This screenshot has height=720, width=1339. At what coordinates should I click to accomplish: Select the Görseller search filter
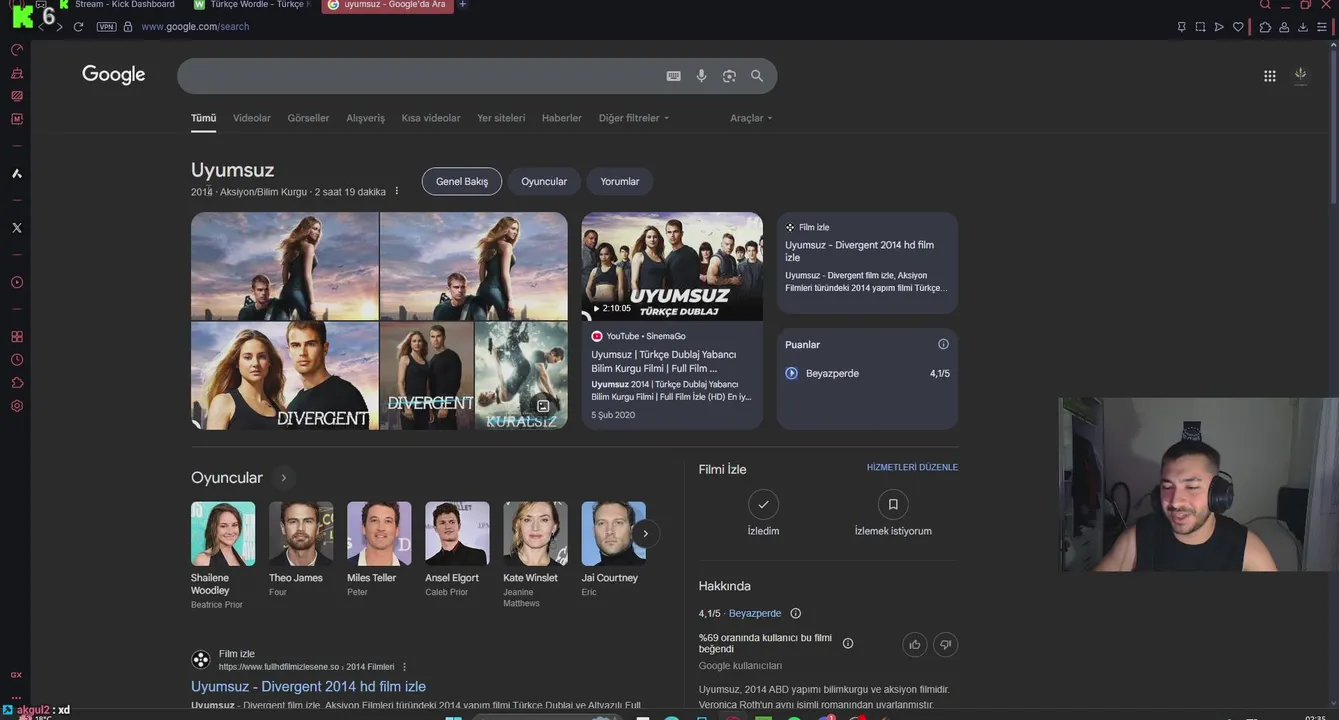tap(308, 118)
